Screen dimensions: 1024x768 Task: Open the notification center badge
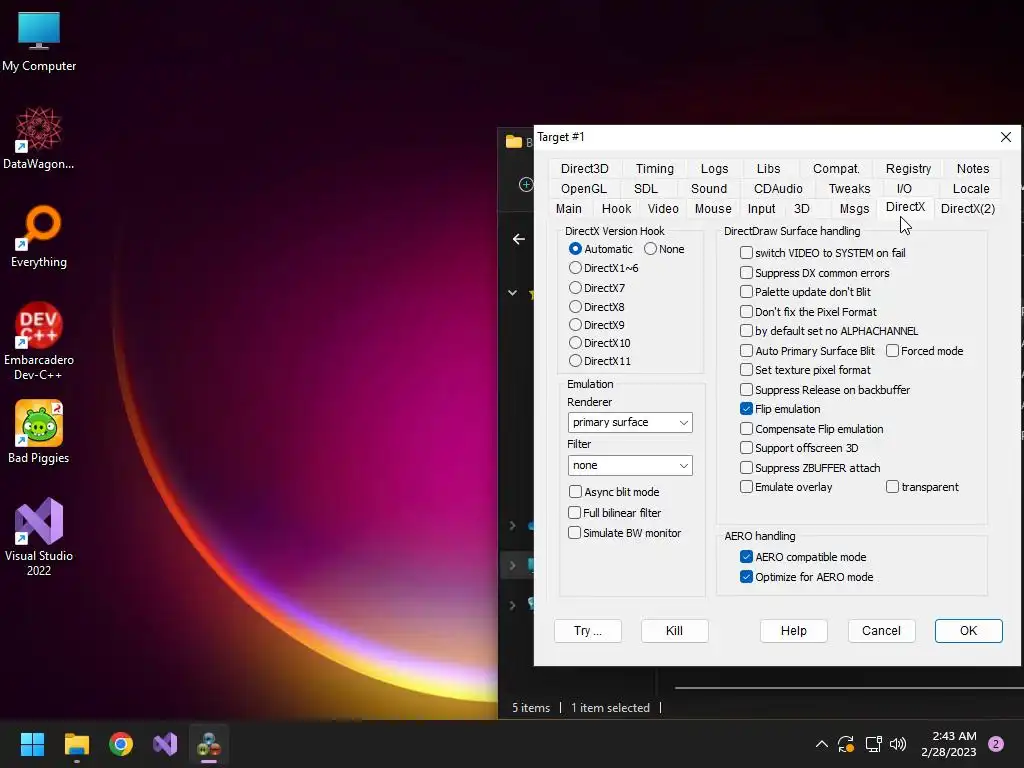(x=996, y=744)
